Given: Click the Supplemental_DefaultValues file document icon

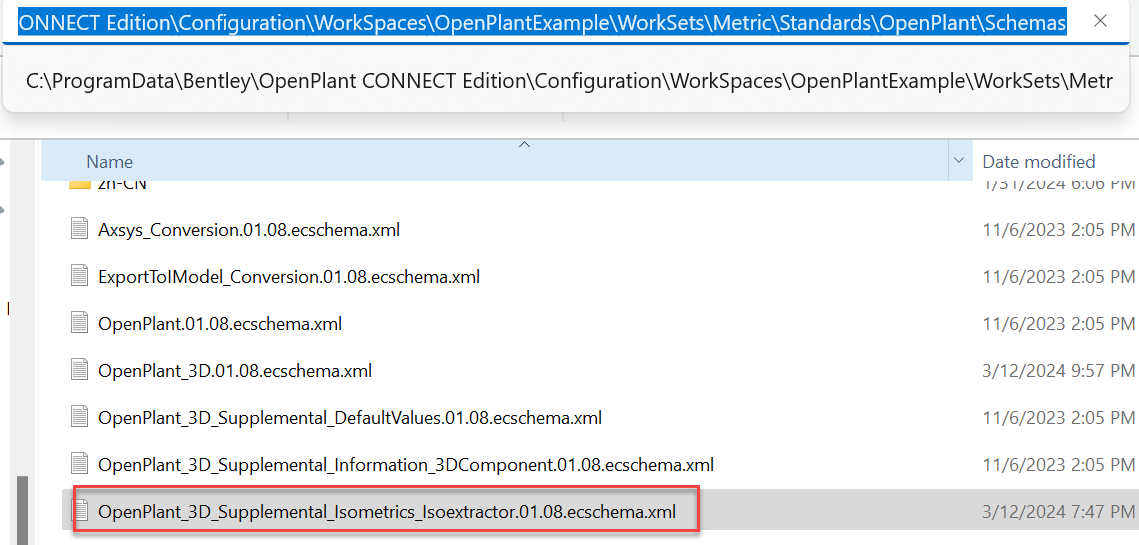Looking at the screenshot, I should tap(79, 418).
